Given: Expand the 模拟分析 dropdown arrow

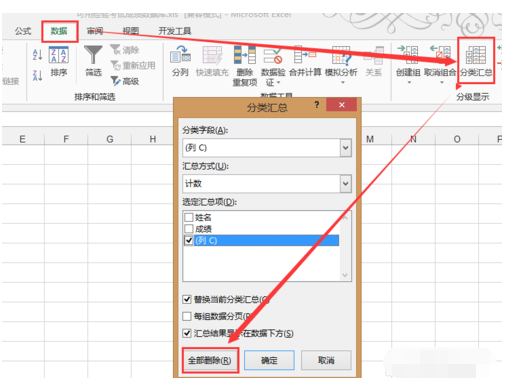Looking at the screenshot, I should [342, 82].
